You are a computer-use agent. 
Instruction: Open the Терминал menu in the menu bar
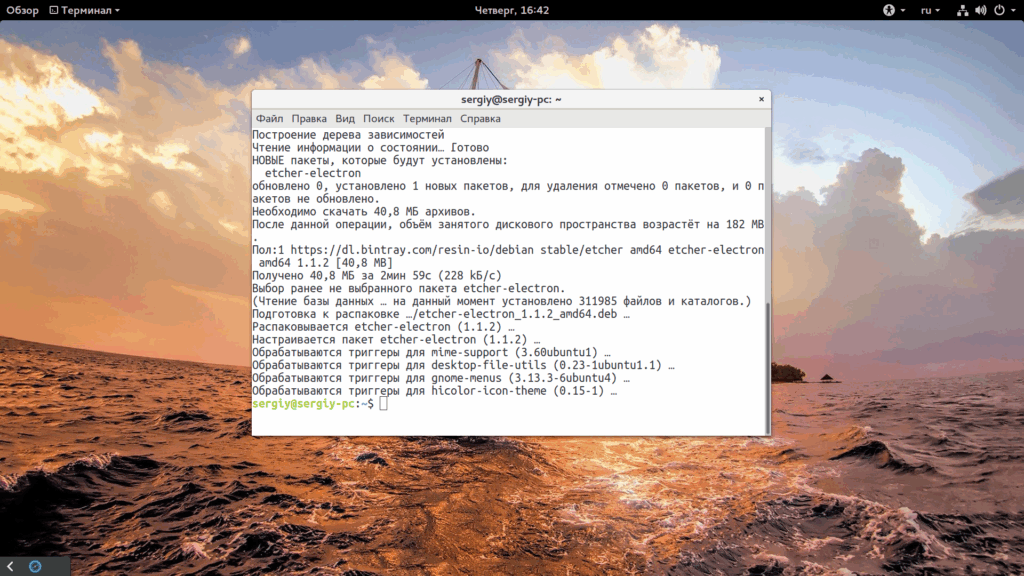[427, 119]
